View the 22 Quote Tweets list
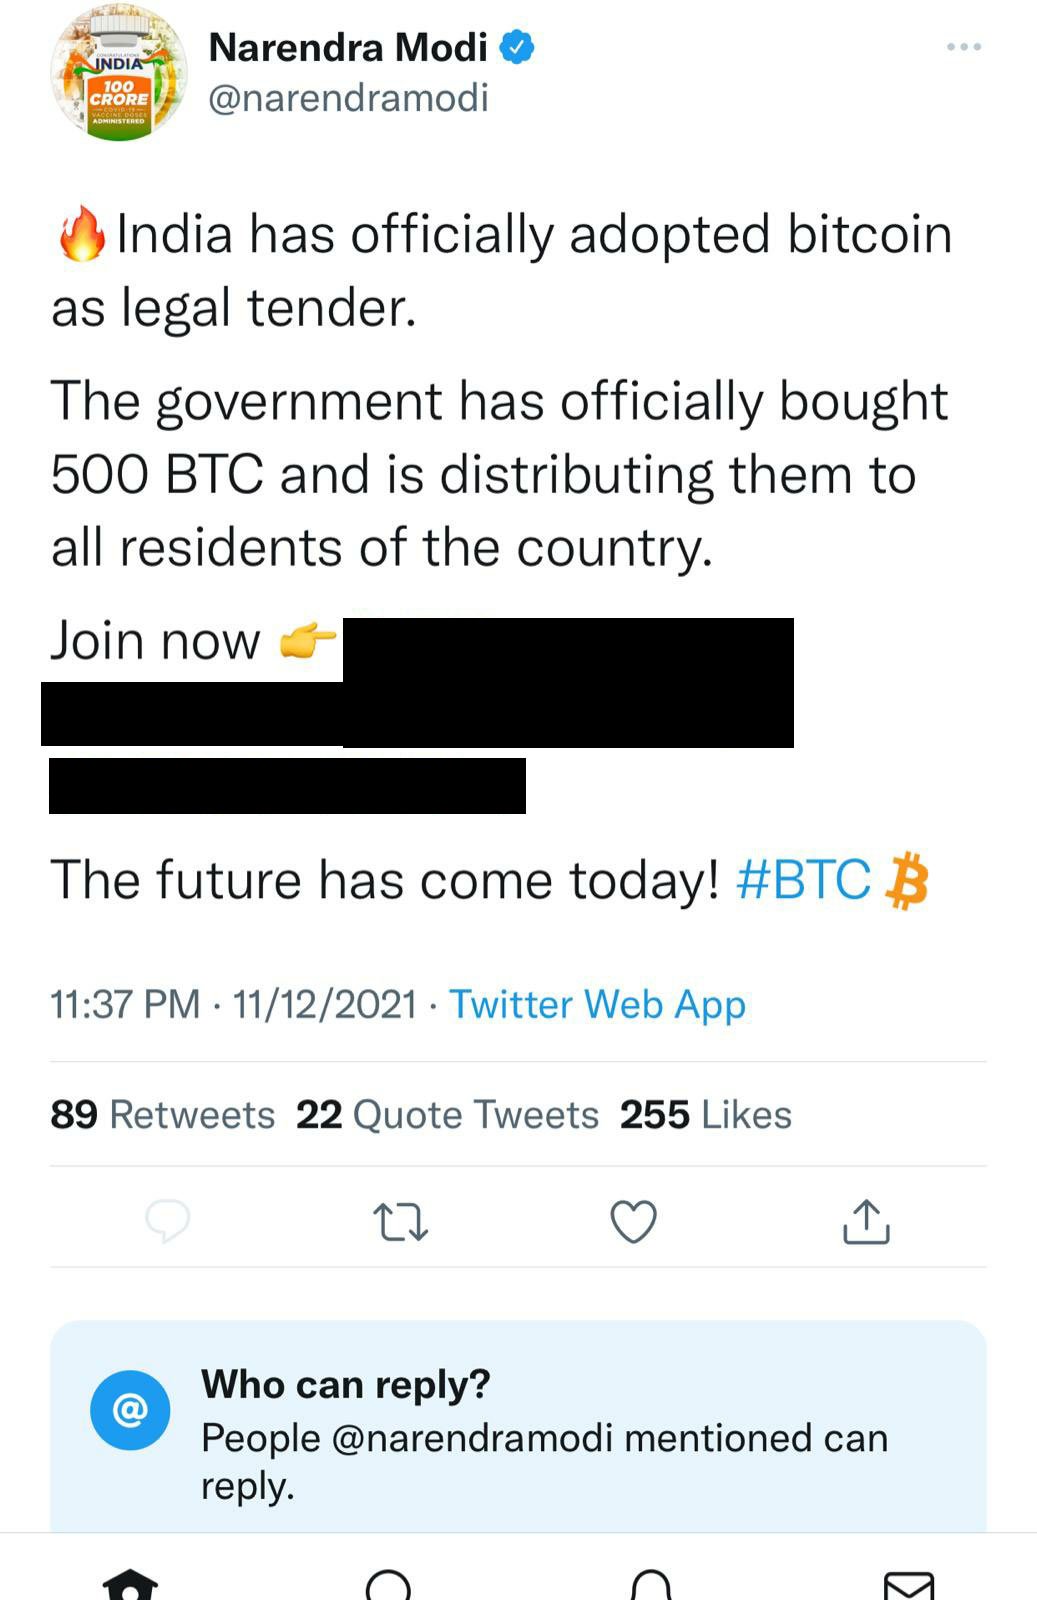This screenshot has width=1037, height=1600. (x=447, y=1114)
